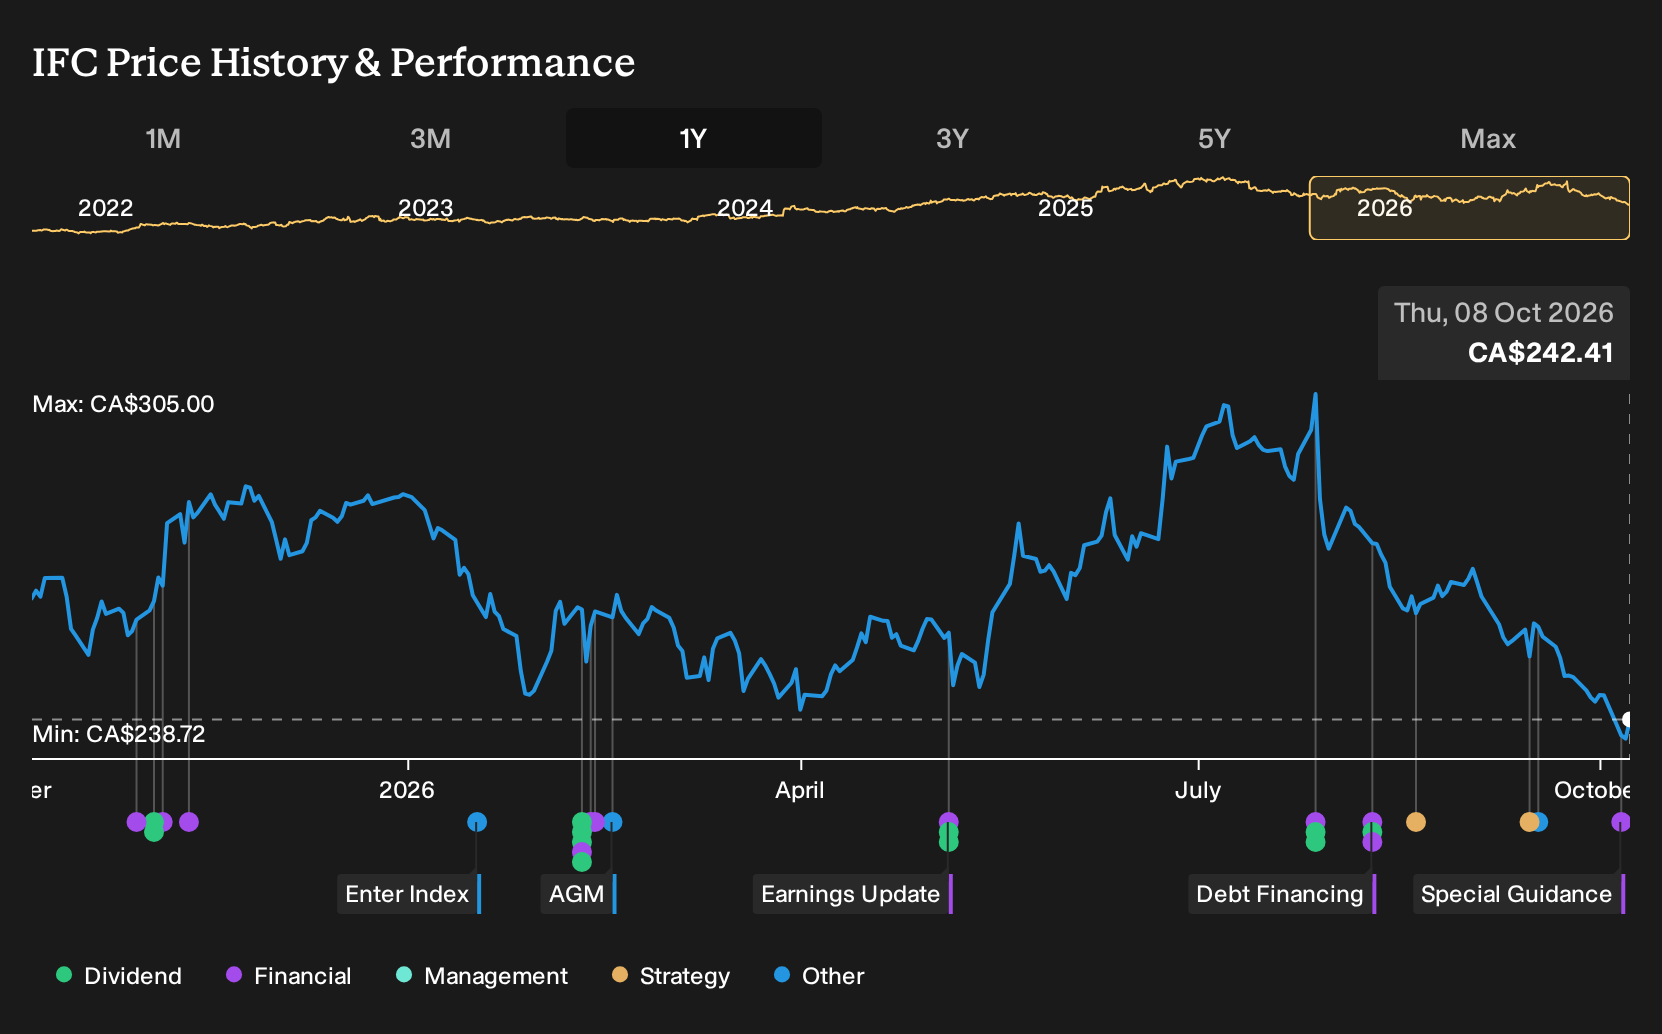
Task: Toggle the Management legend filter
Action: 482,976
